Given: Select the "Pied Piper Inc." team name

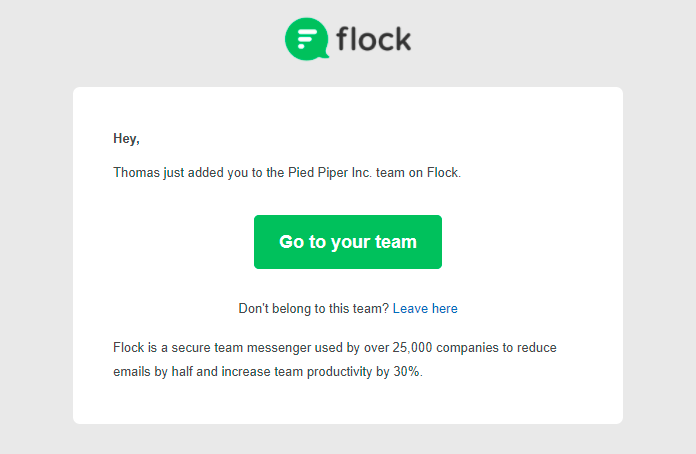Looking at the screenshot, I should pos(330,172).
